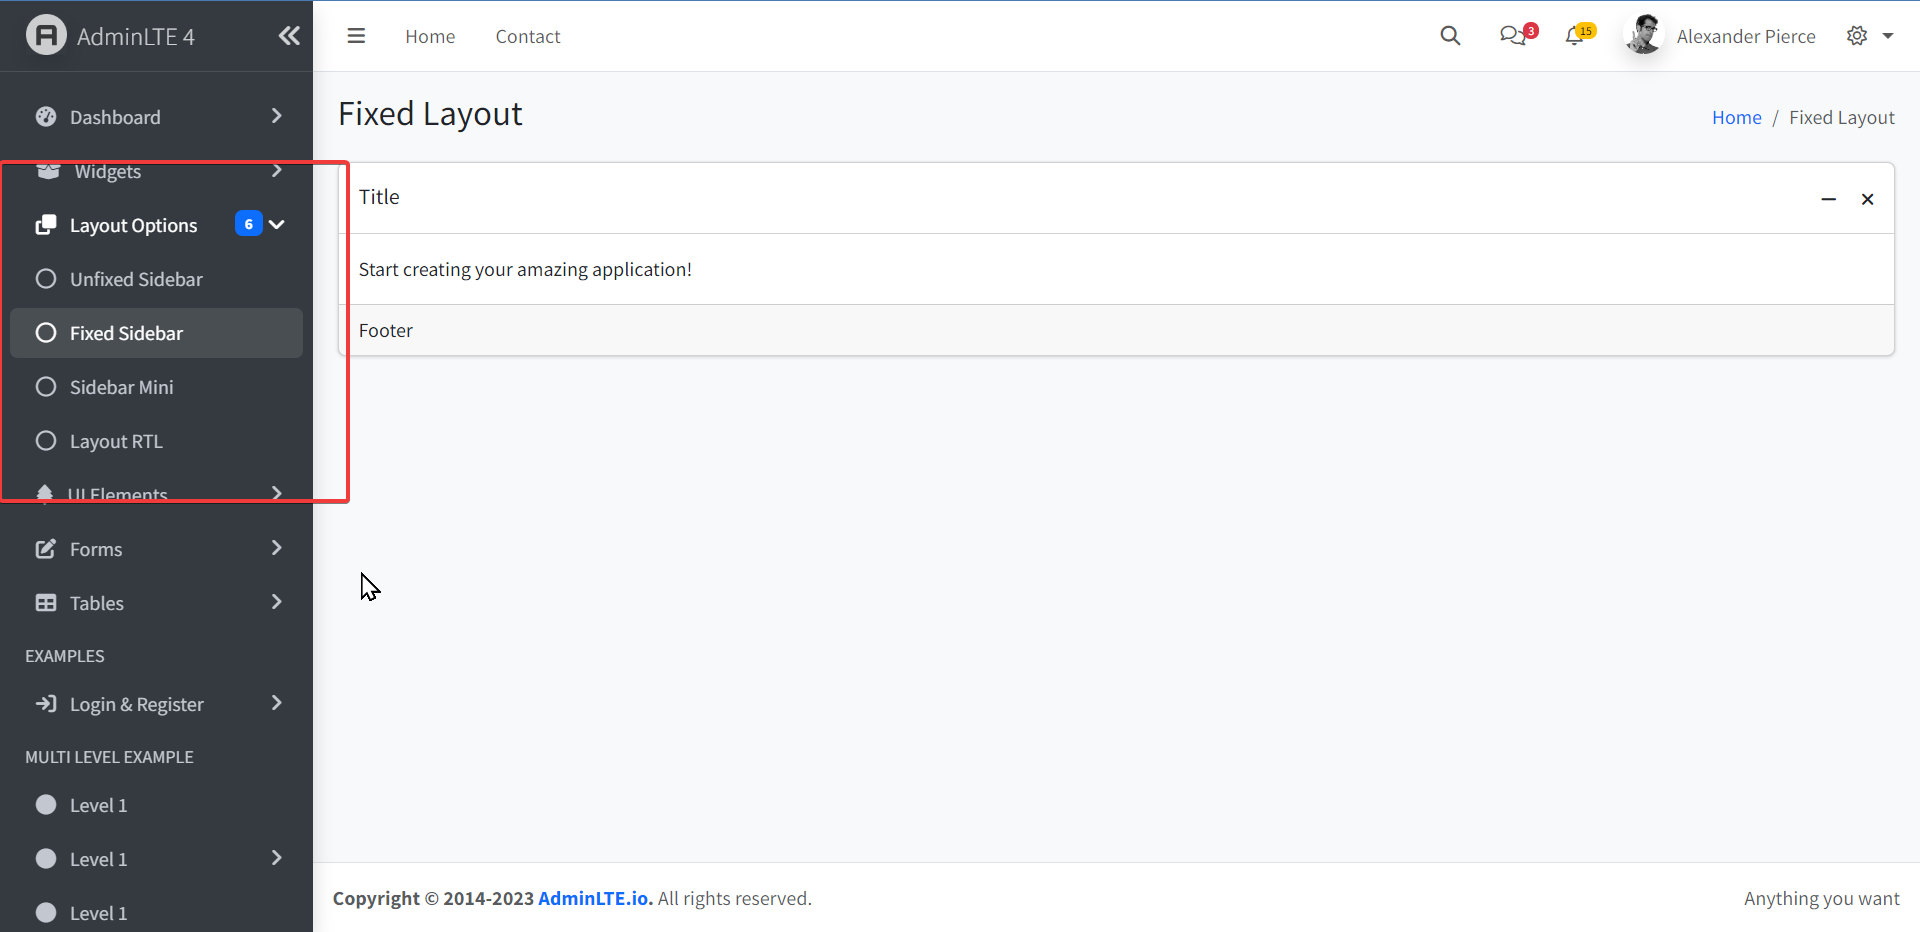This screenshot has height=932, width=1920.
Task: Open messages icon showing 3 notifications
Action: point(1512,35)
